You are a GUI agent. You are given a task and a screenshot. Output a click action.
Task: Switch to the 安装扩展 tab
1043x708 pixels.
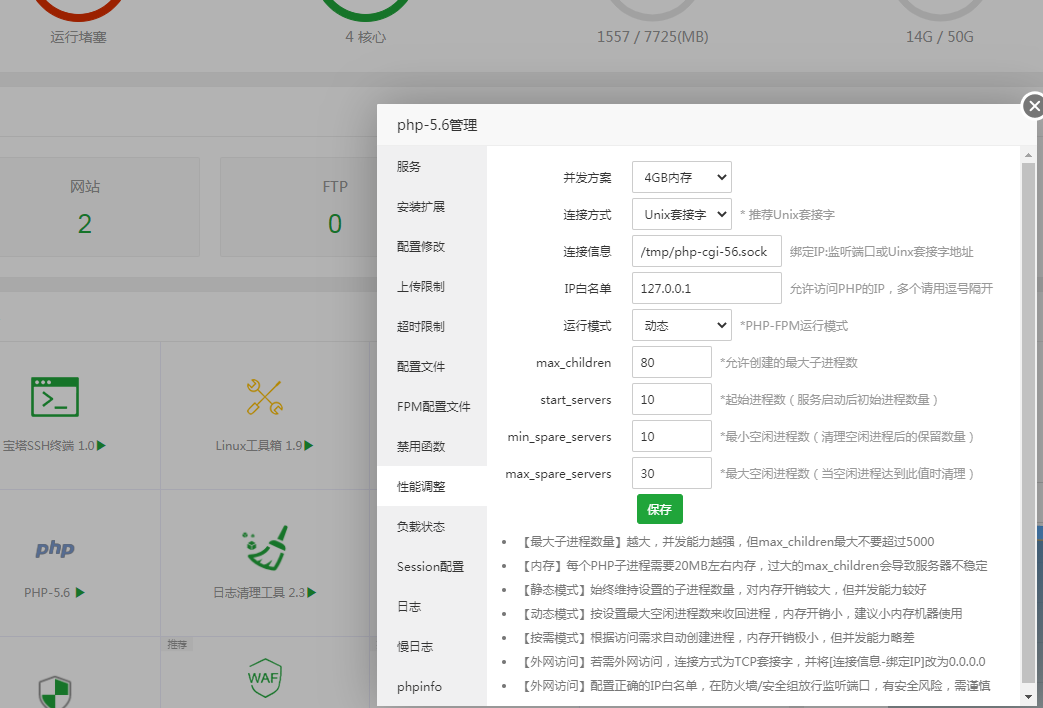432,206
